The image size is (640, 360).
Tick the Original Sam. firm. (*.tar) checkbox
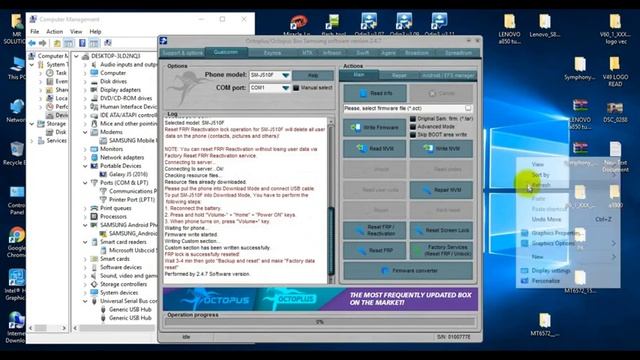click(x=413, y=119)
